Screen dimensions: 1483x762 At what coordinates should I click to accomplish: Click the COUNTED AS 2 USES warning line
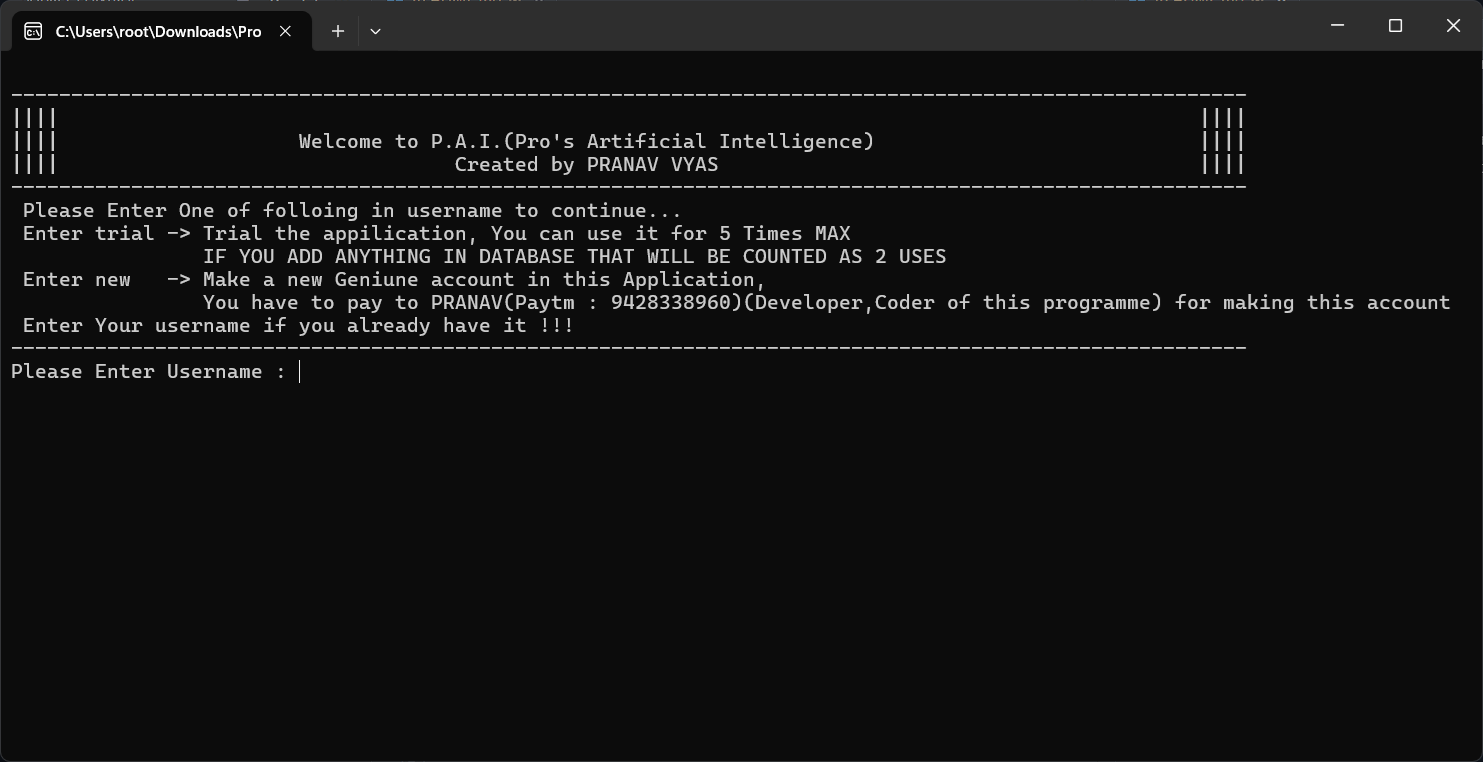(574, 256)
